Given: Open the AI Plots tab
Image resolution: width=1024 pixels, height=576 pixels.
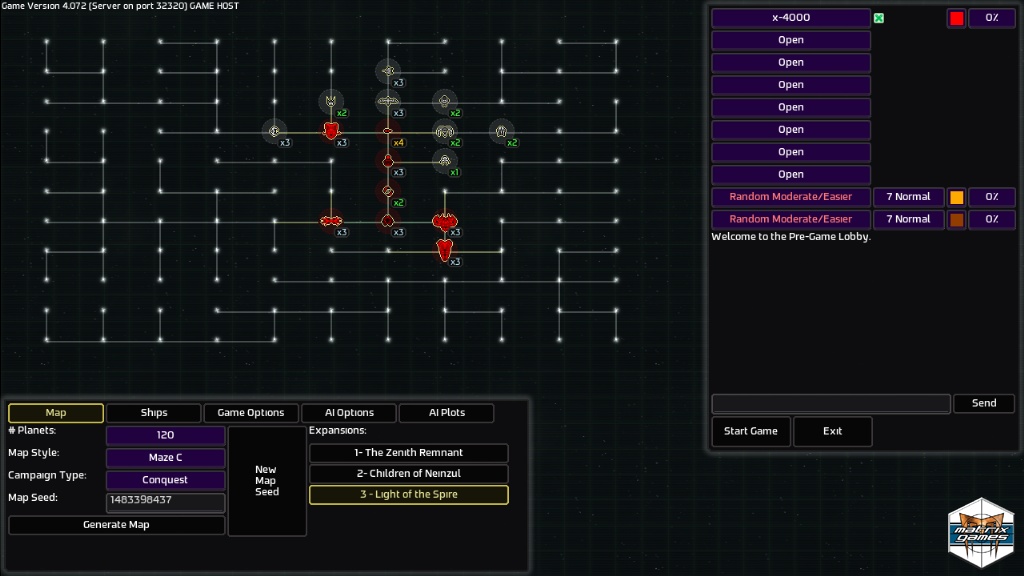Looking at the screenshot, I should click(x=447, y=413).
